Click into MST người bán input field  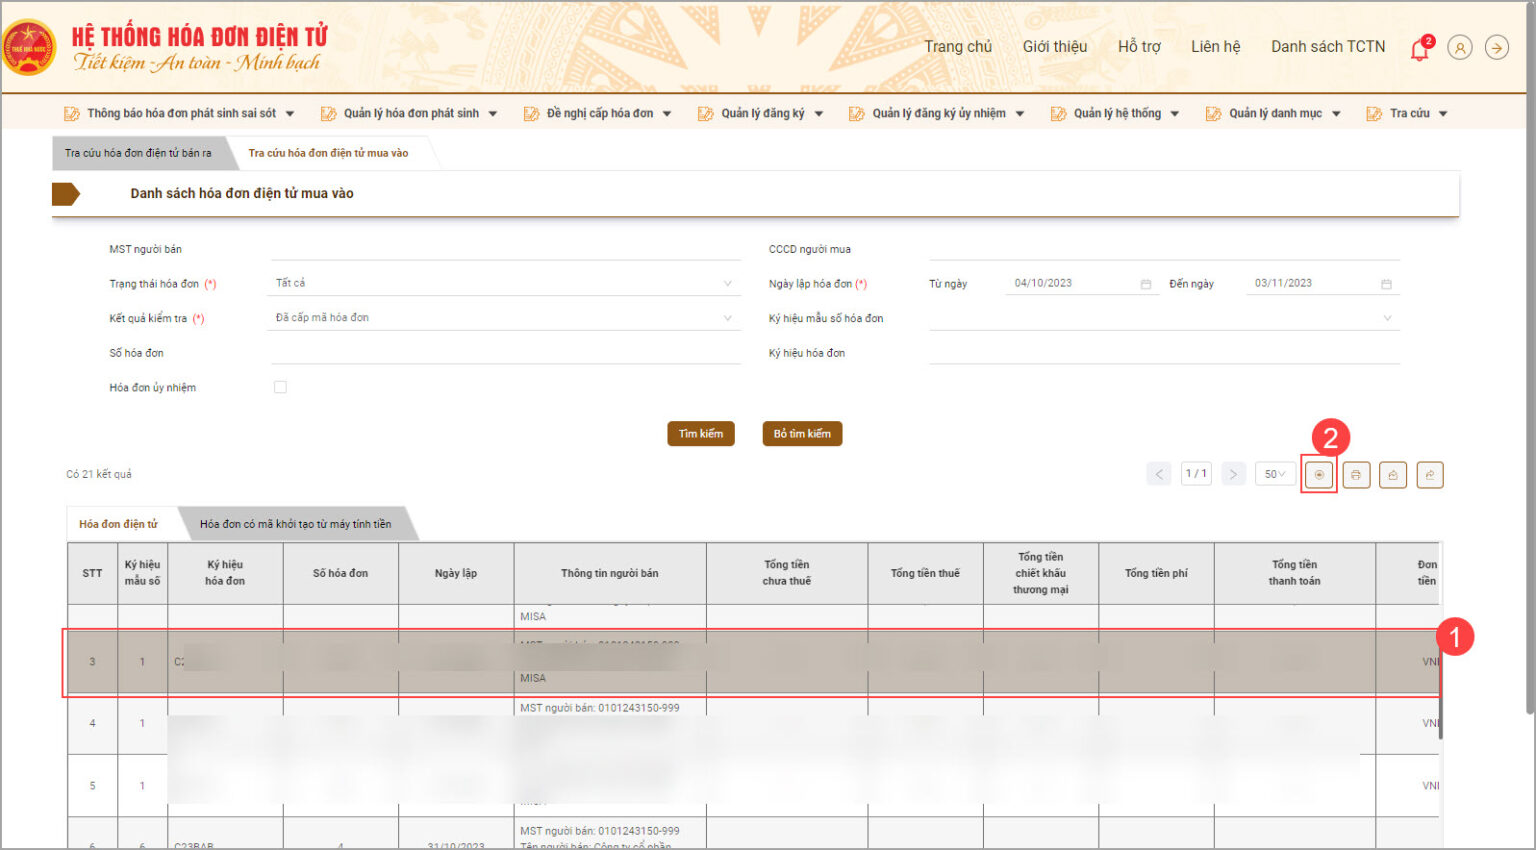click(x=504, y=249)
